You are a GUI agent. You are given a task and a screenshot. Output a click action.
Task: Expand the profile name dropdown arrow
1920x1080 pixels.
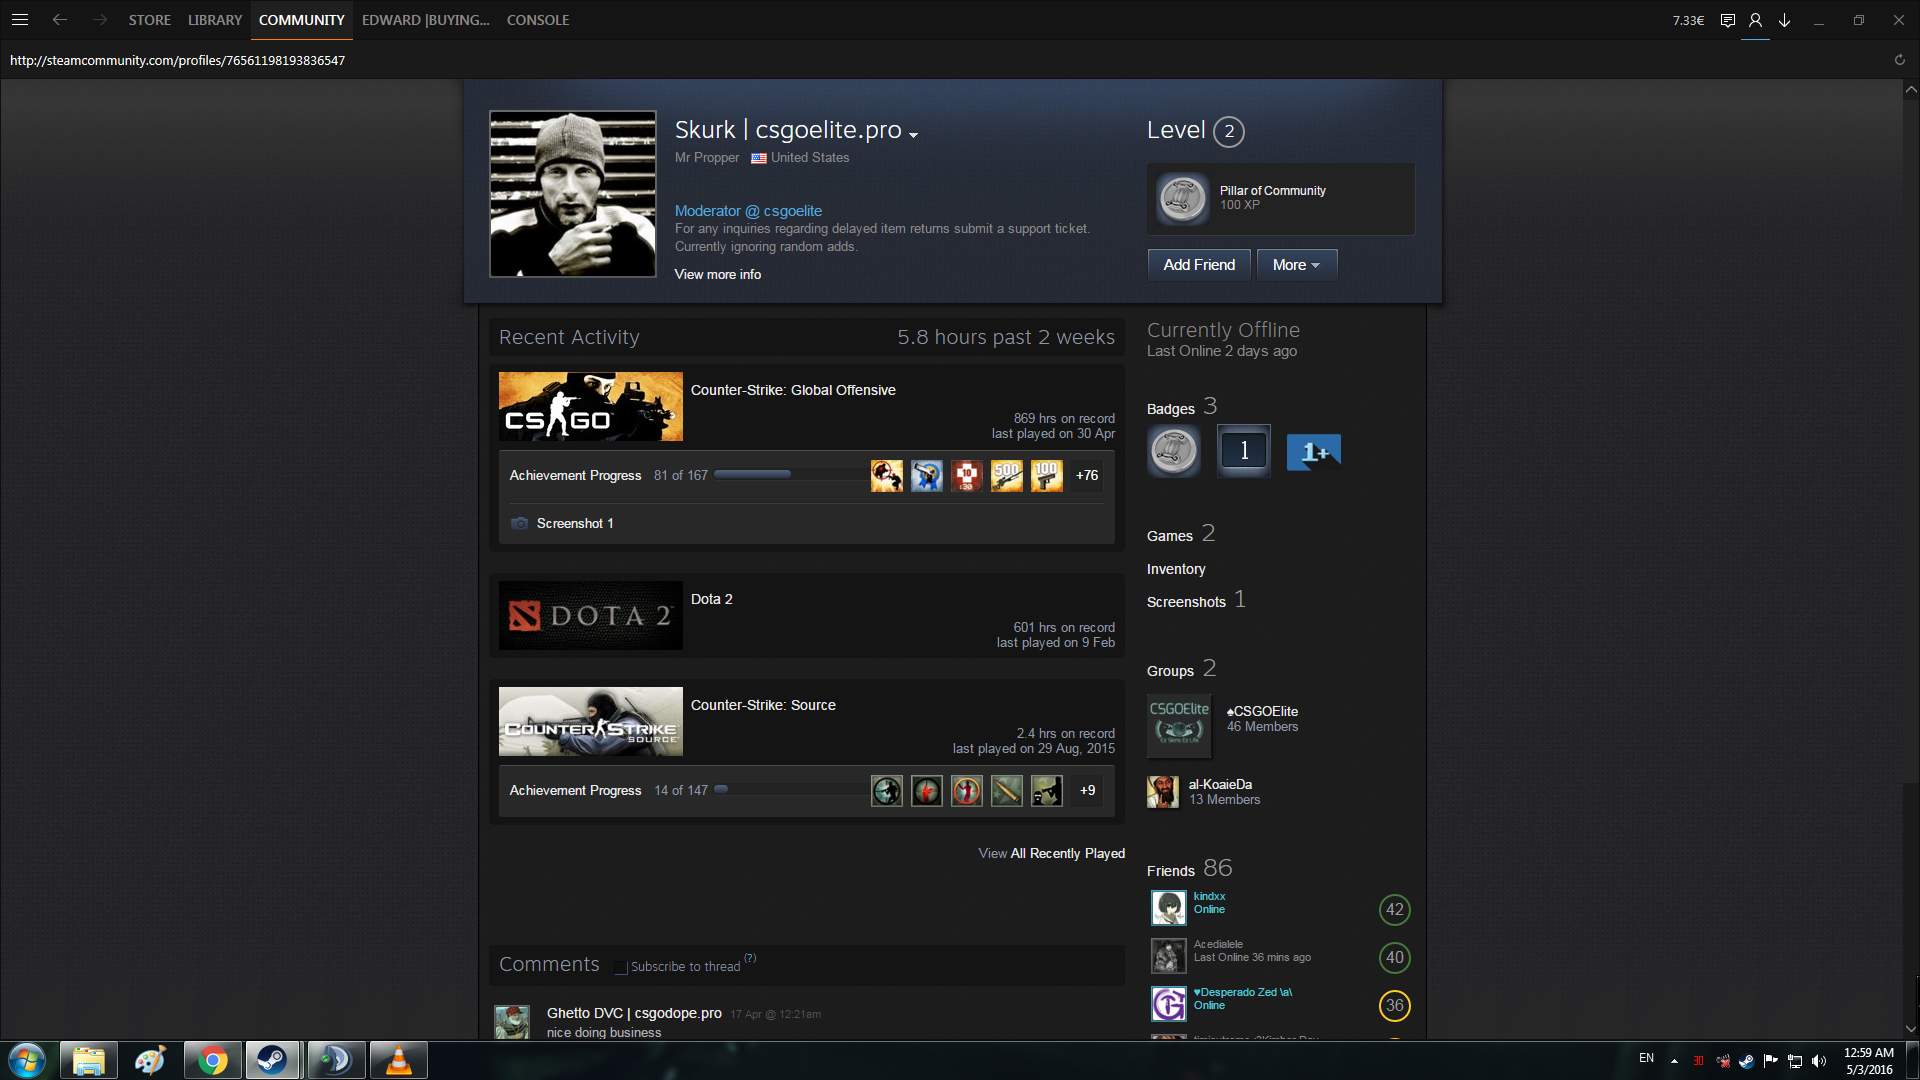[913, 135]
